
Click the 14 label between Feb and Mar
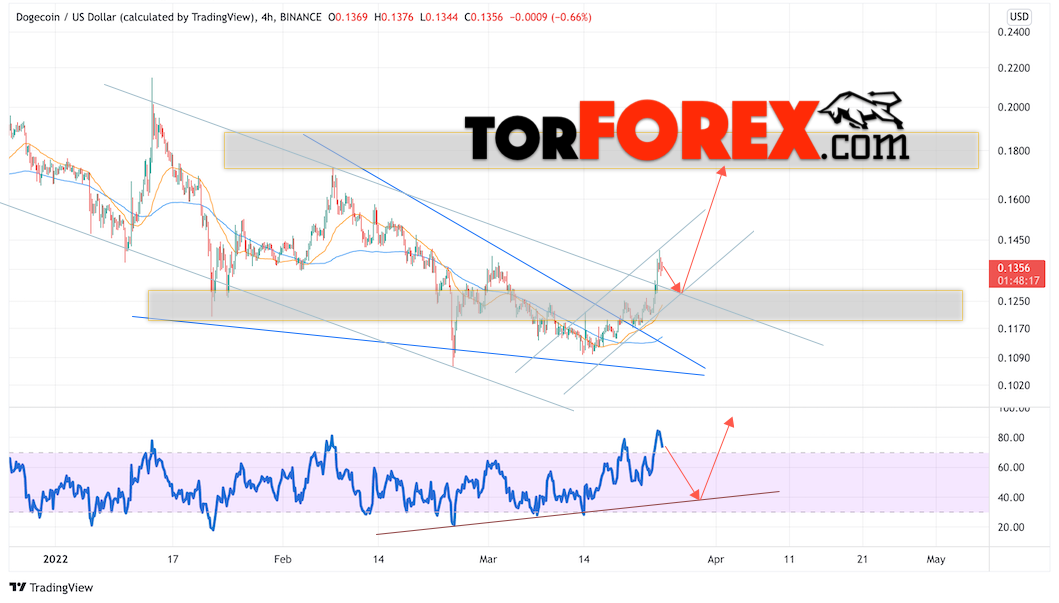tap(378, 560)
